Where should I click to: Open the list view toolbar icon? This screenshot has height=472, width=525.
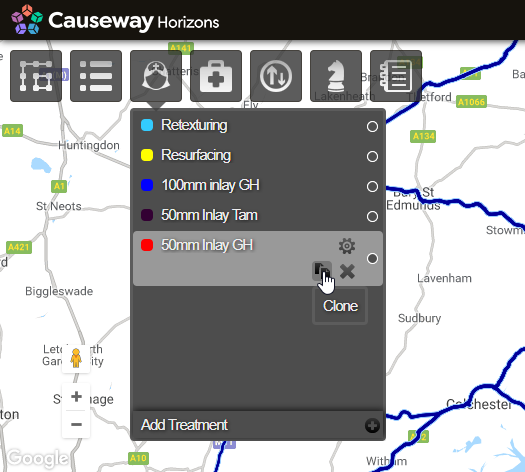[x=96, y=76]
